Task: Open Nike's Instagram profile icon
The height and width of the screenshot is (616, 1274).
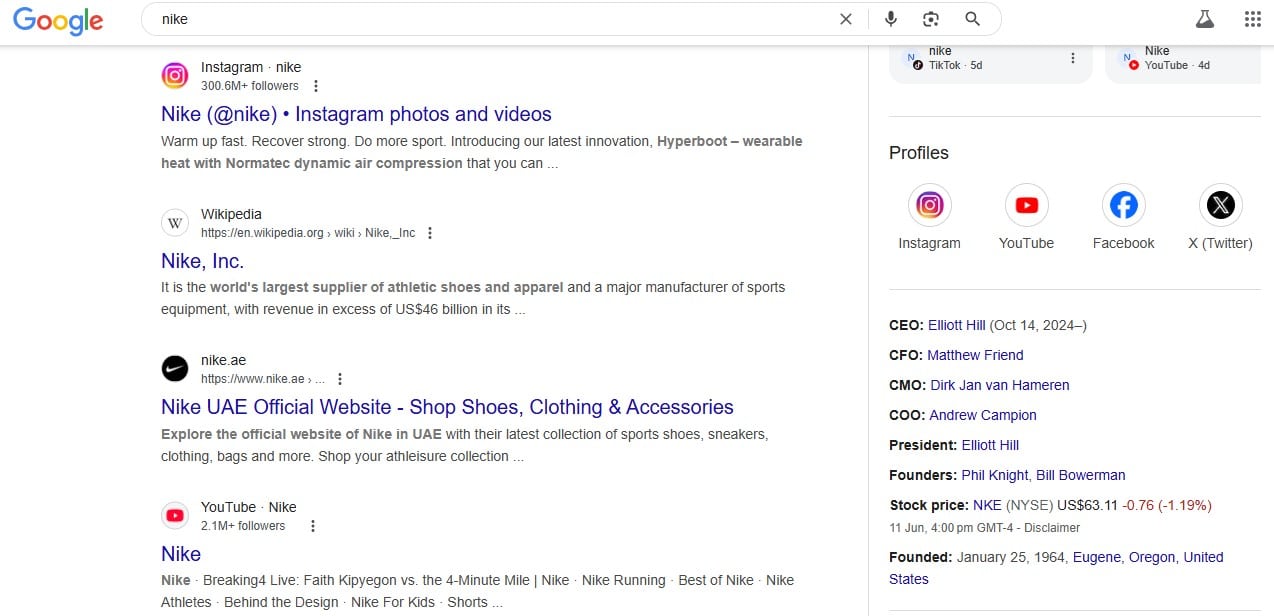Action: pos(929,205)
